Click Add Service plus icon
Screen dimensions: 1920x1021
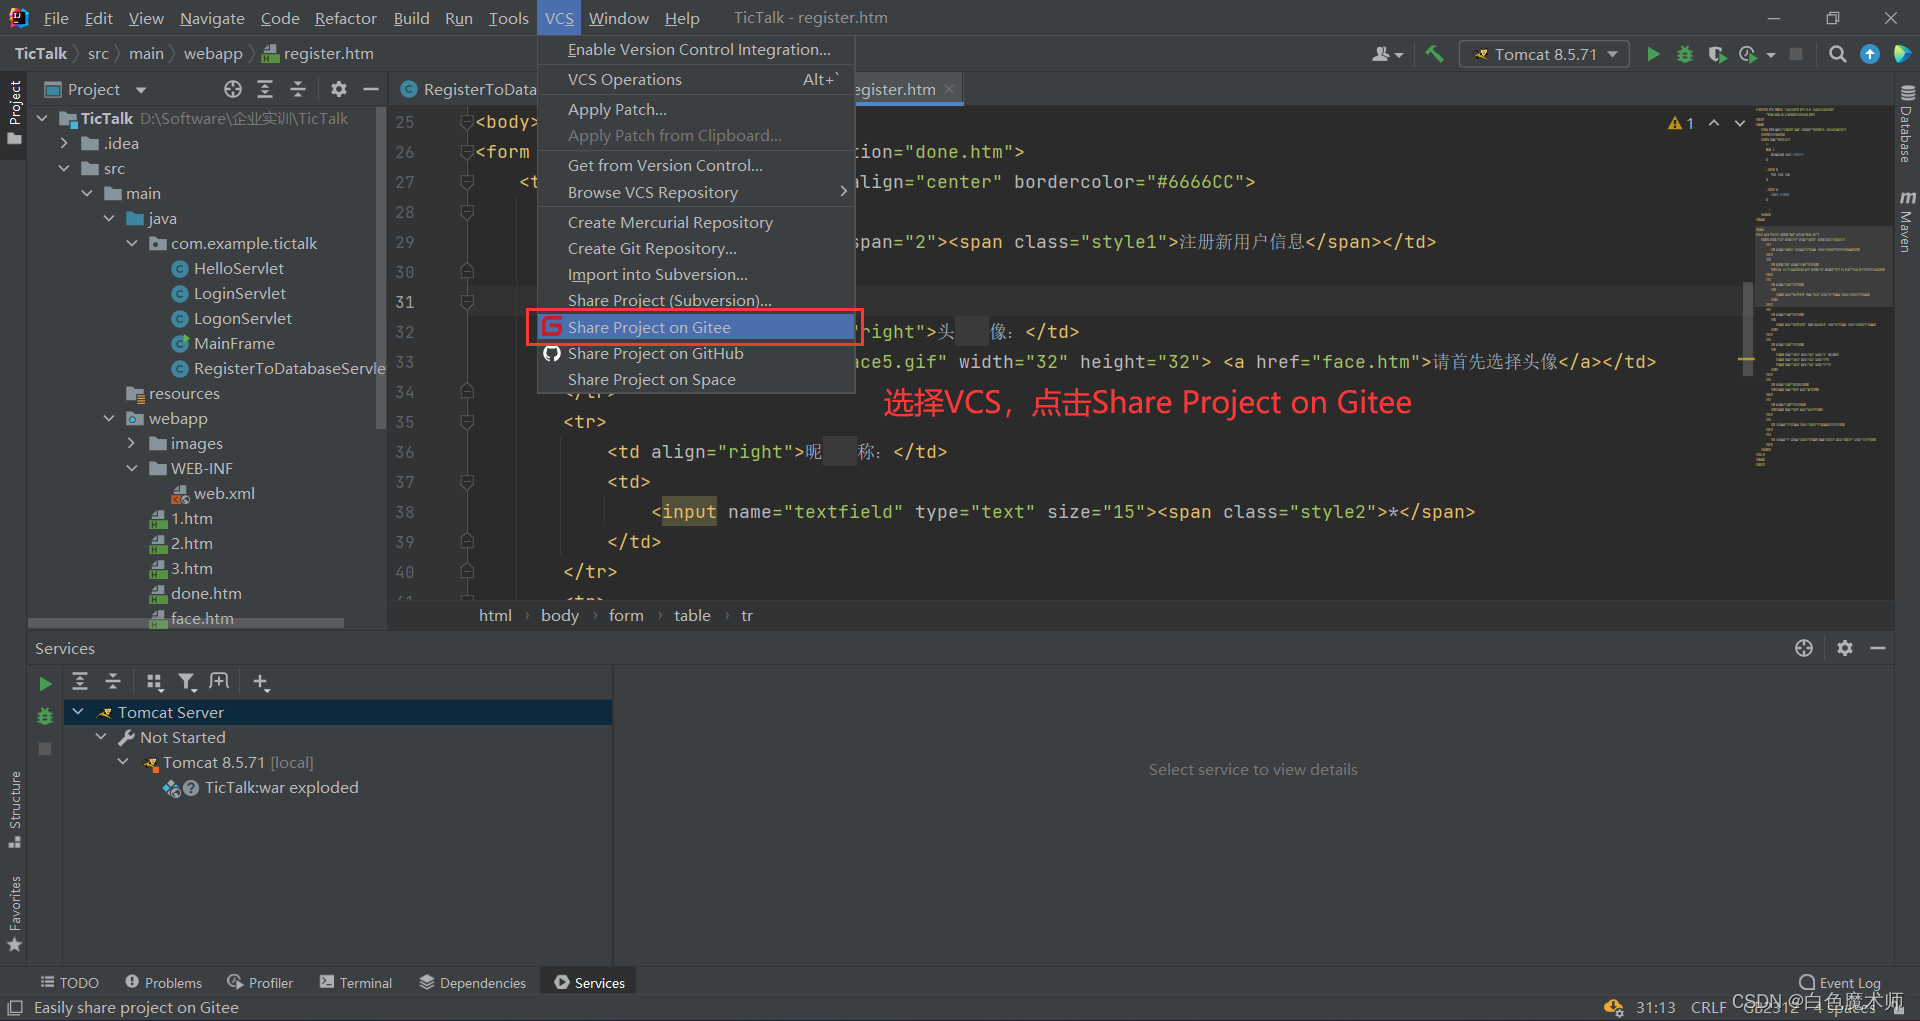coord(261,682)
